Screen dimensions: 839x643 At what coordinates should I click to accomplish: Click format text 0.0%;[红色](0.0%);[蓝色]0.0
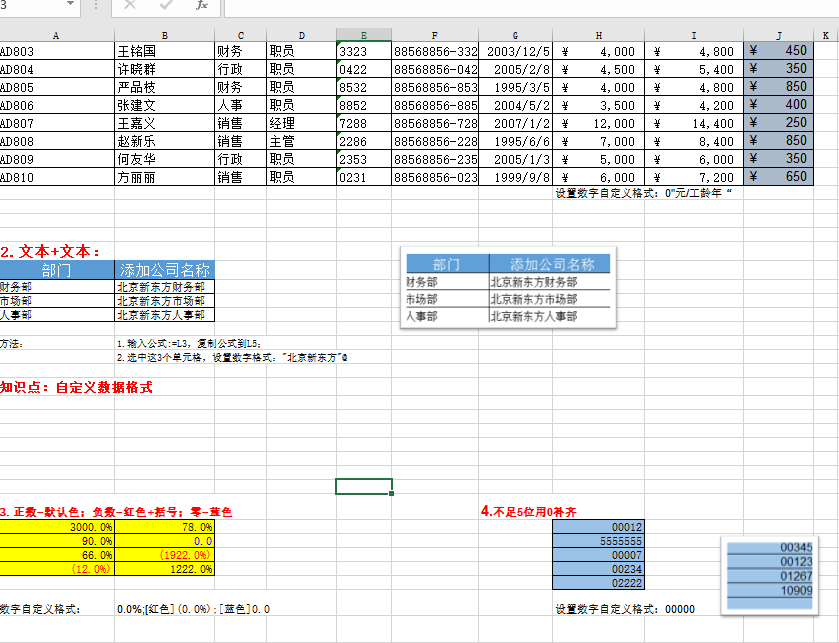coord(193,609)
